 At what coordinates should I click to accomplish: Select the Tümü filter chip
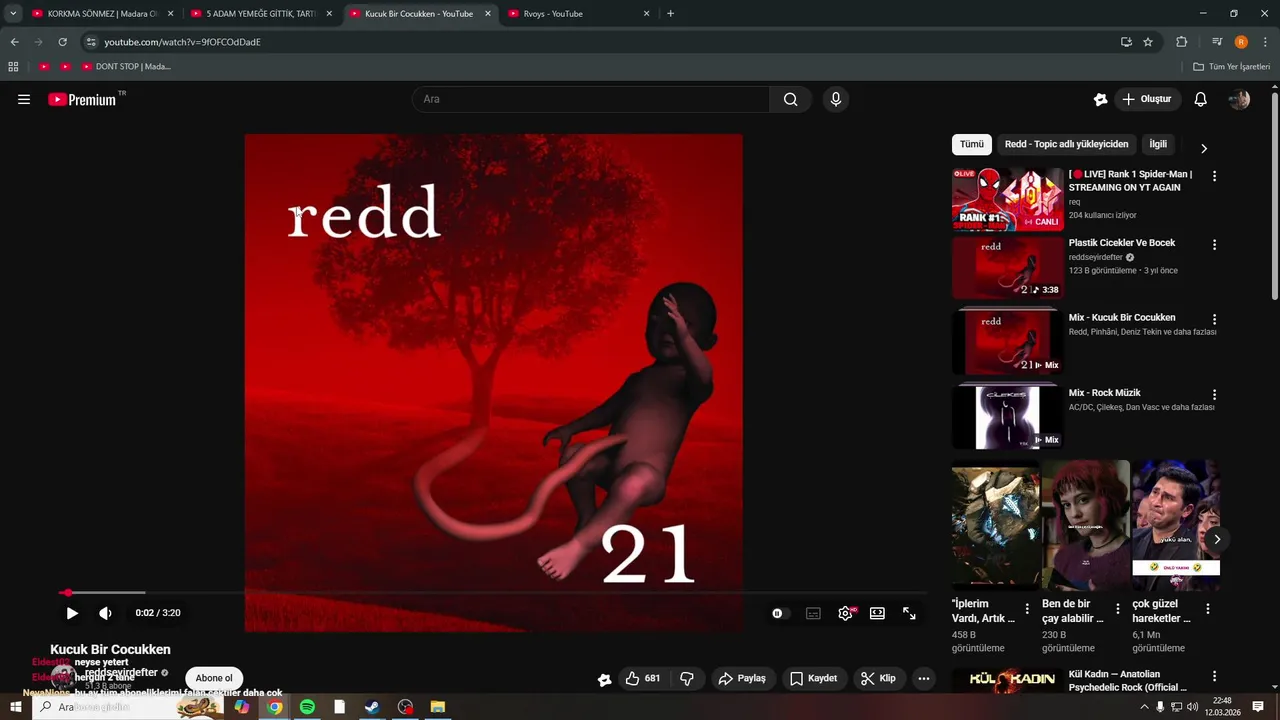click(x=972, y=144)
